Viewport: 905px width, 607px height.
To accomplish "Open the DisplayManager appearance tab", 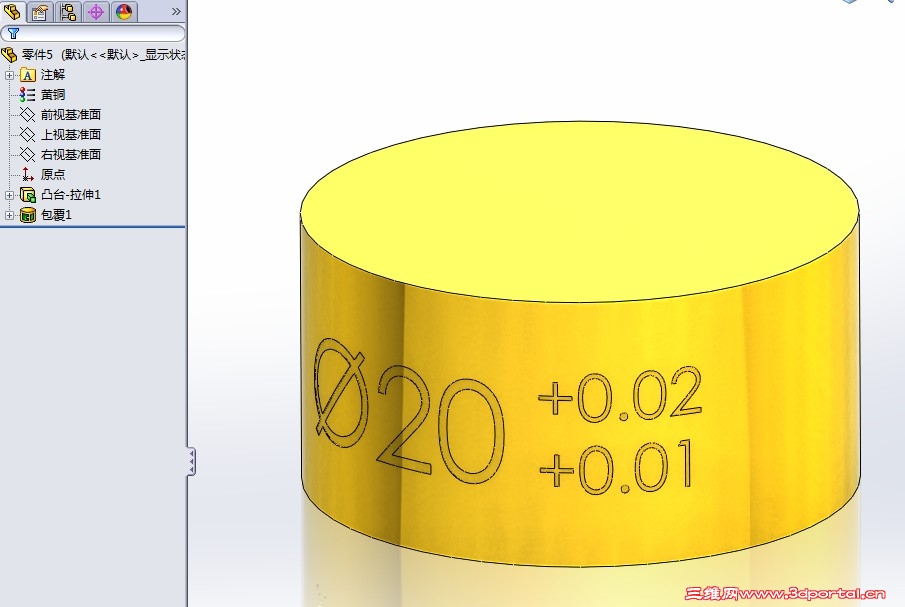I will click(x=124, y=12).
